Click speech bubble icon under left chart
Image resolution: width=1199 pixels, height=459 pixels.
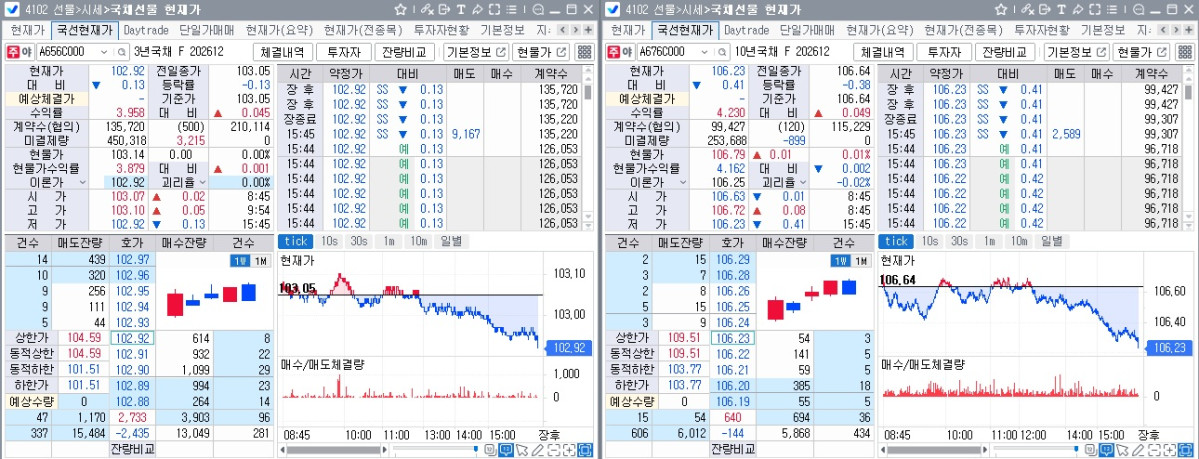(x=505, y=450)
